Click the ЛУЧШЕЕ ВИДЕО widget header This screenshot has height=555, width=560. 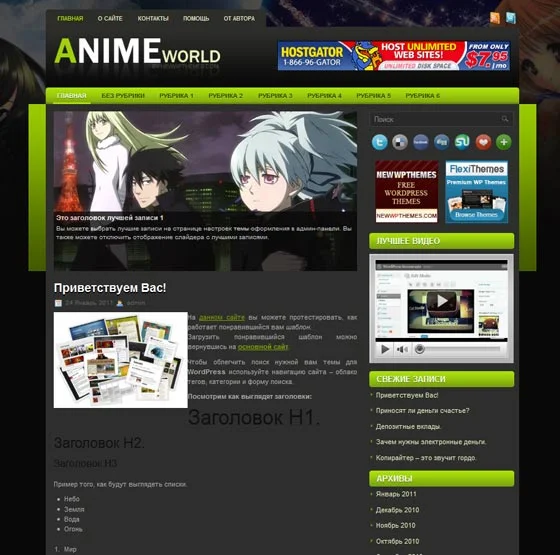pos(442,241)
